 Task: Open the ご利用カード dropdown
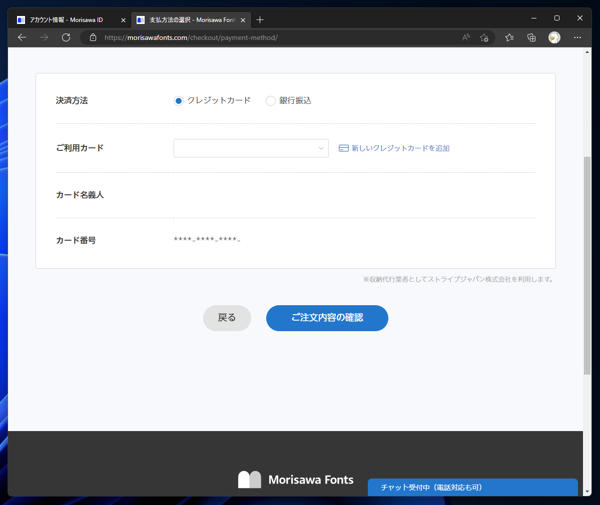(x=251, y=148)
